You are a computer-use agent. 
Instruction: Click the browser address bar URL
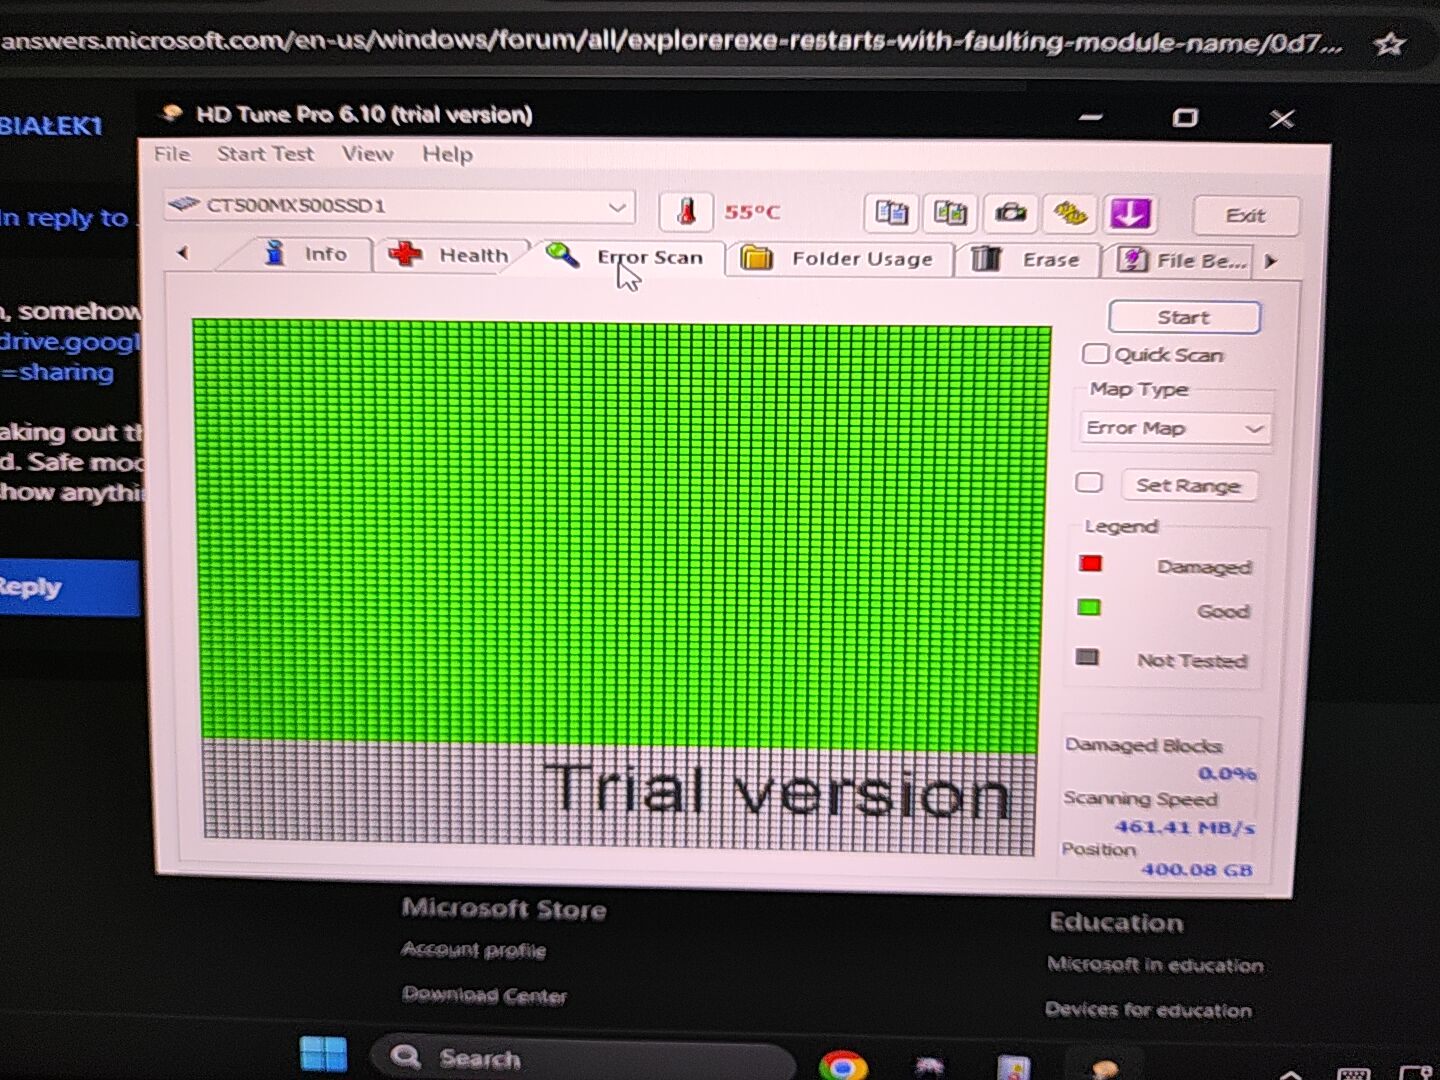670,41
